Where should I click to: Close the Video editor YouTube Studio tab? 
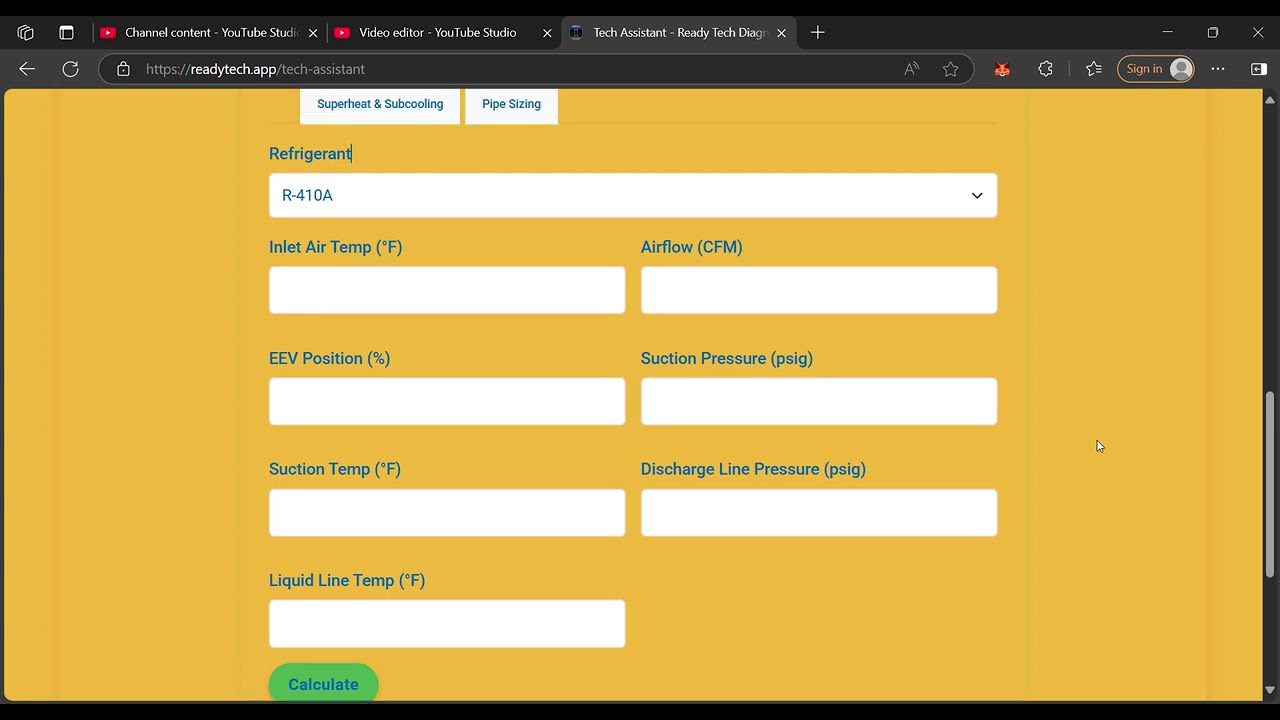(547, 33)
